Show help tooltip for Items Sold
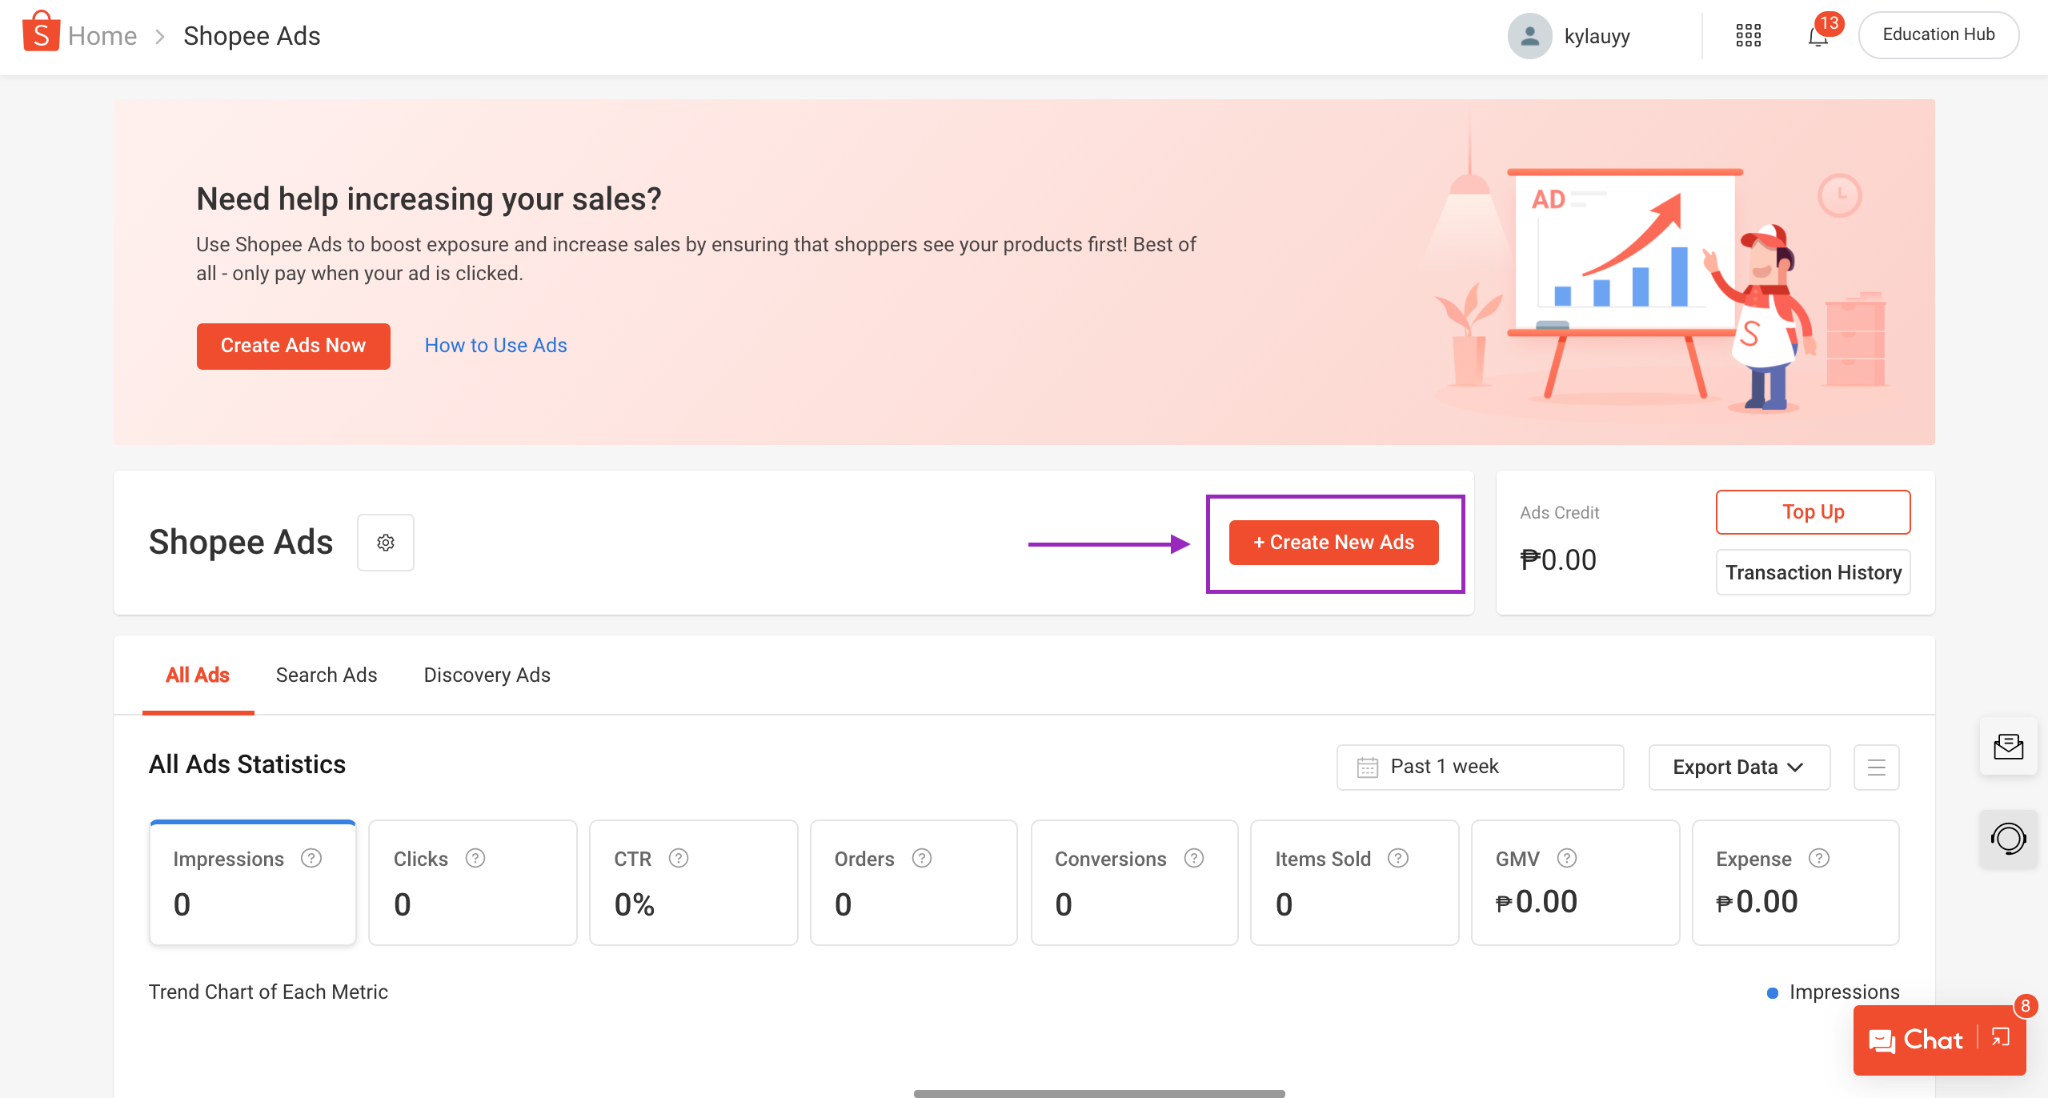The image size is (2048, 1098). pyautogui.click(x=1399, y=858)
